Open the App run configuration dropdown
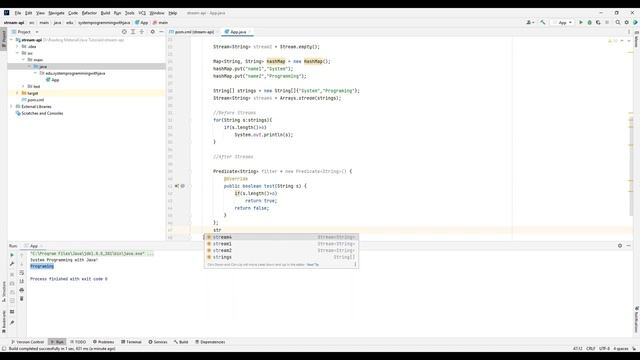 (563, 22)
